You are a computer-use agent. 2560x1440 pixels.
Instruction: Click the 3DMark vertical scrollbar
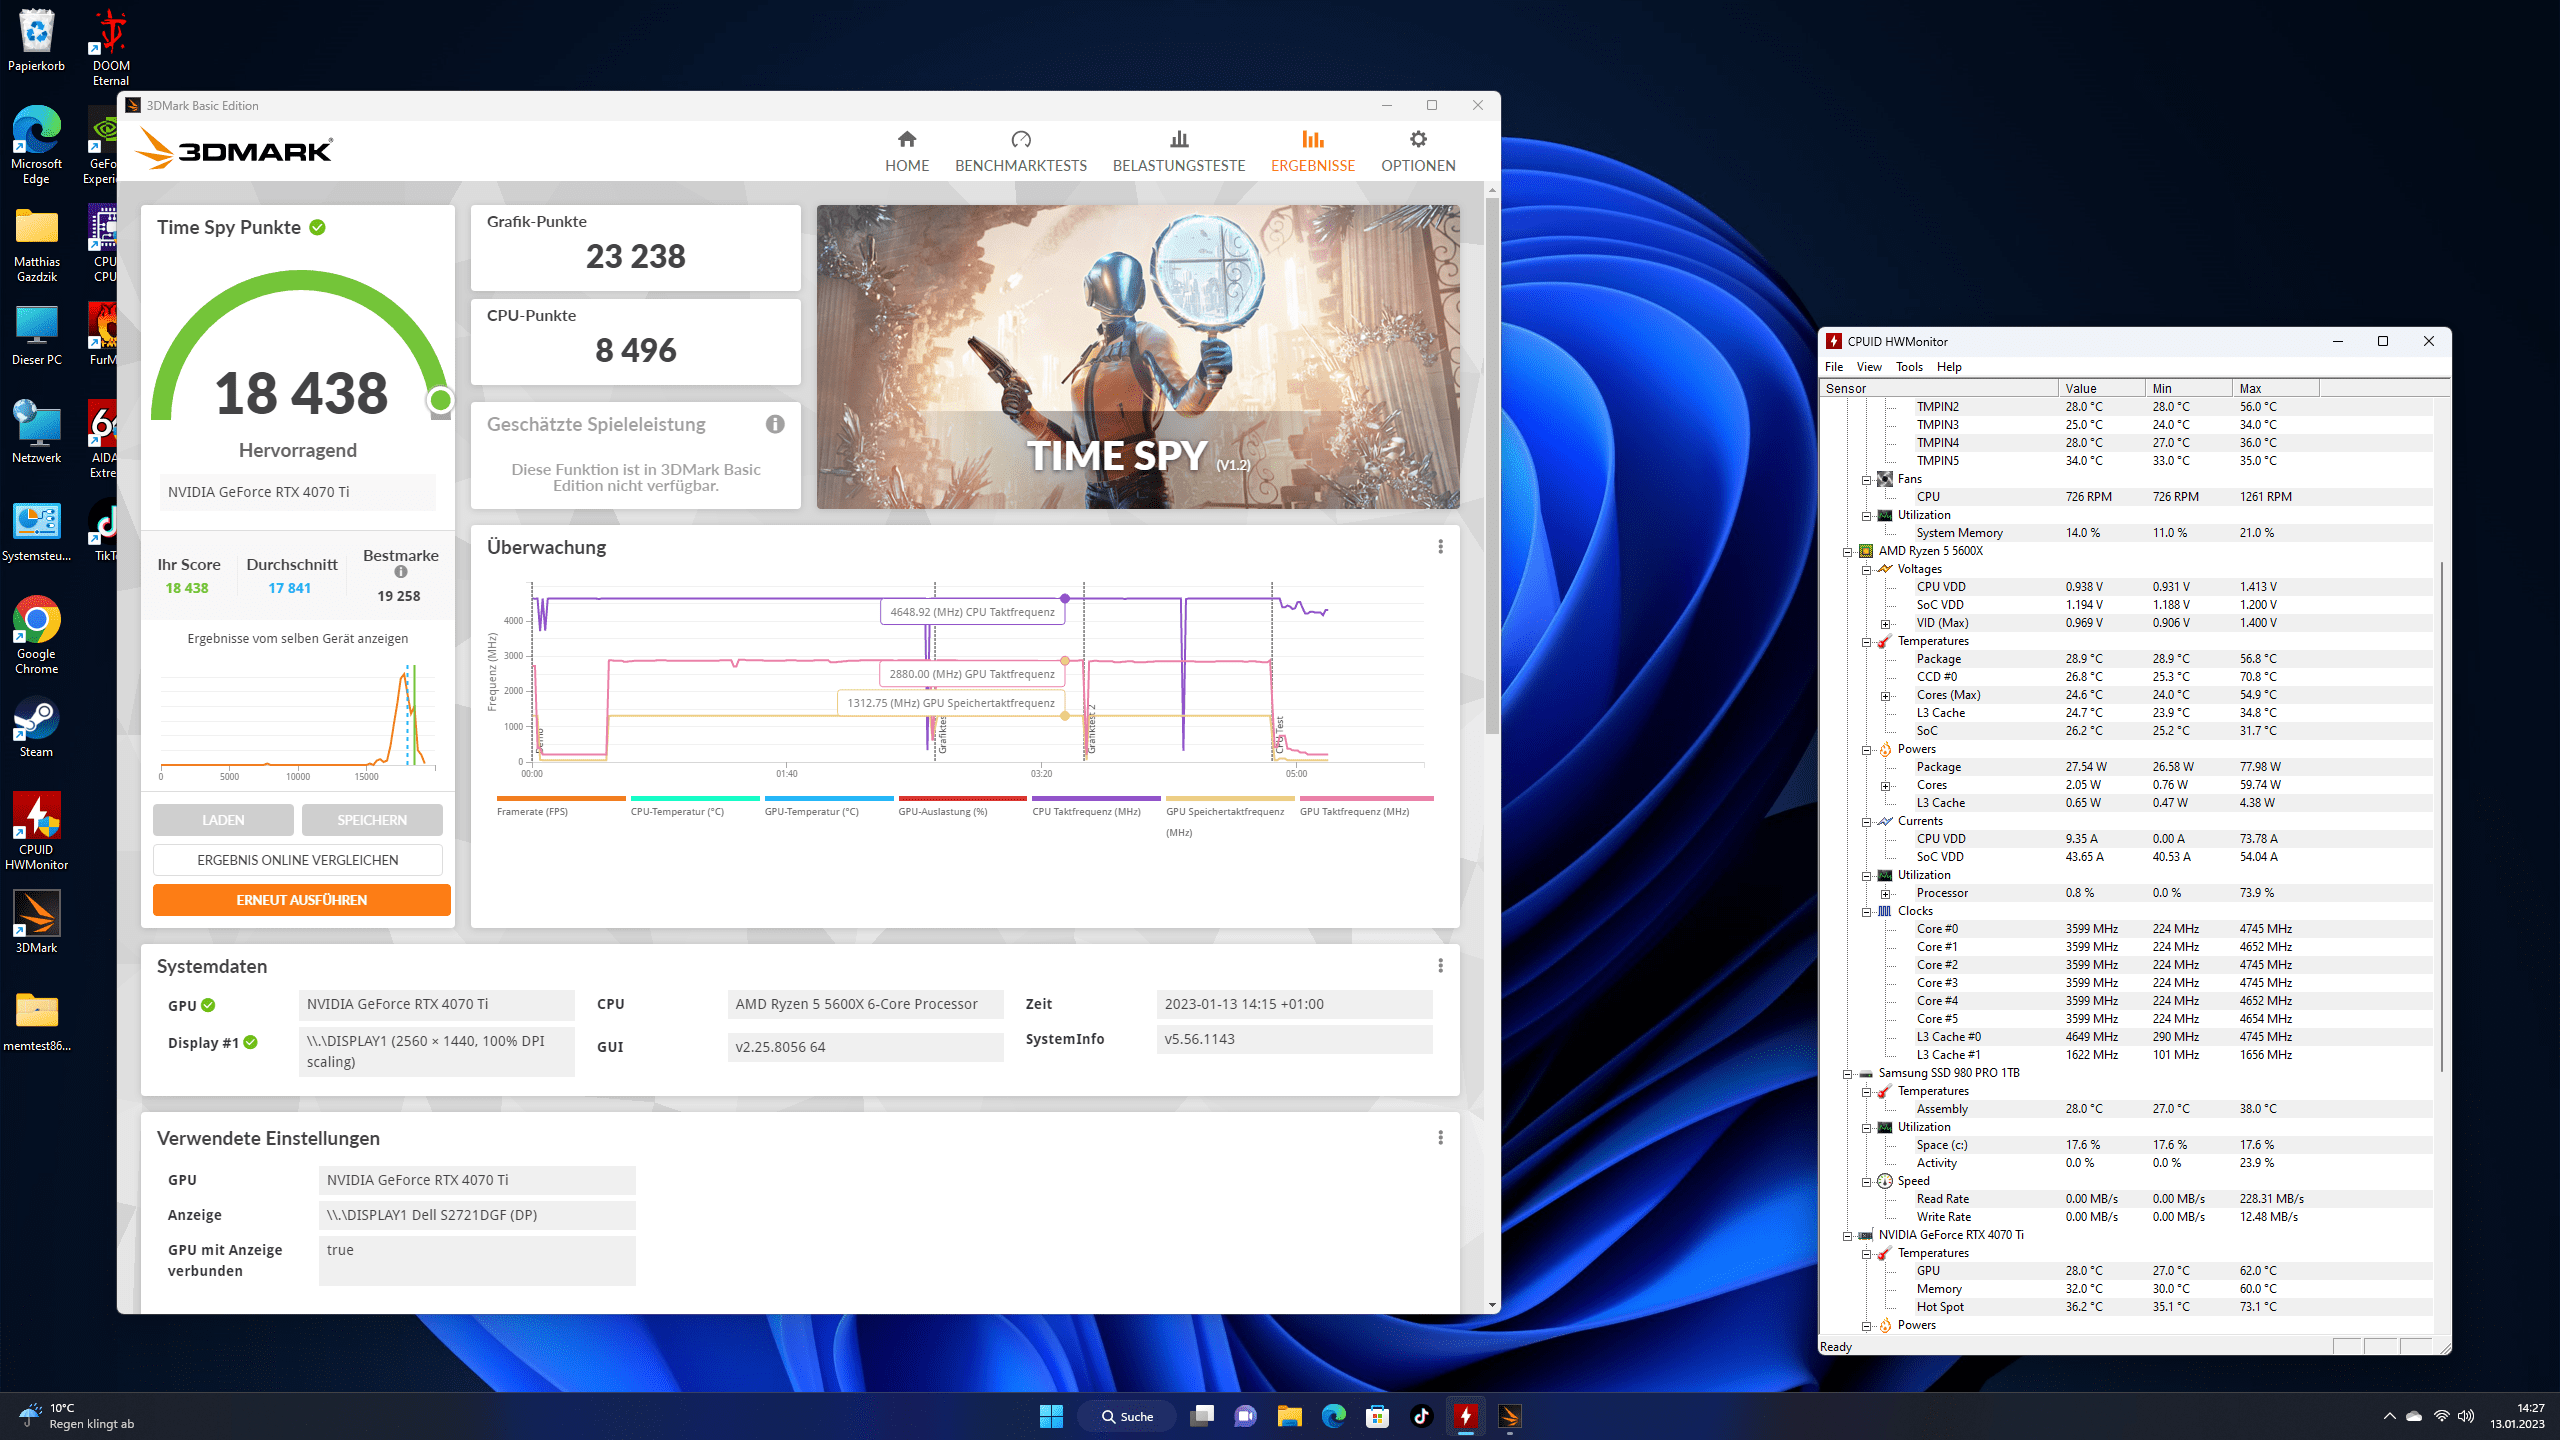point(1492,465)
